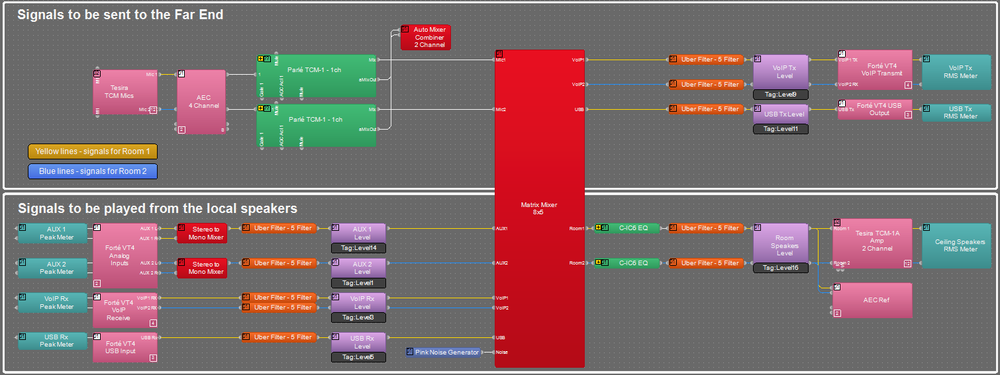The height and width of the screenshot is (375, 1000).
Task: Click the Blue lines Room 2 legend label
Action: tap(93, 171)
